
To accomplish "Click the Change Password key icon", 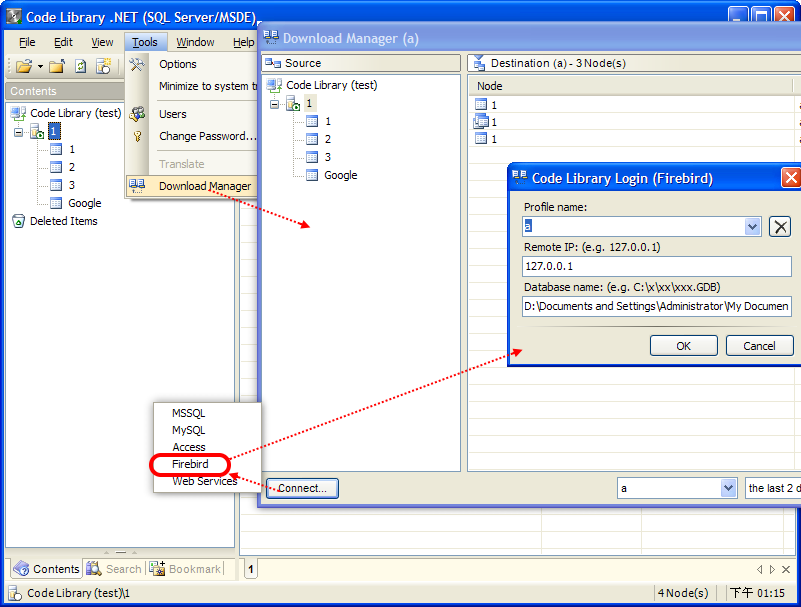I will coord(137,136).
